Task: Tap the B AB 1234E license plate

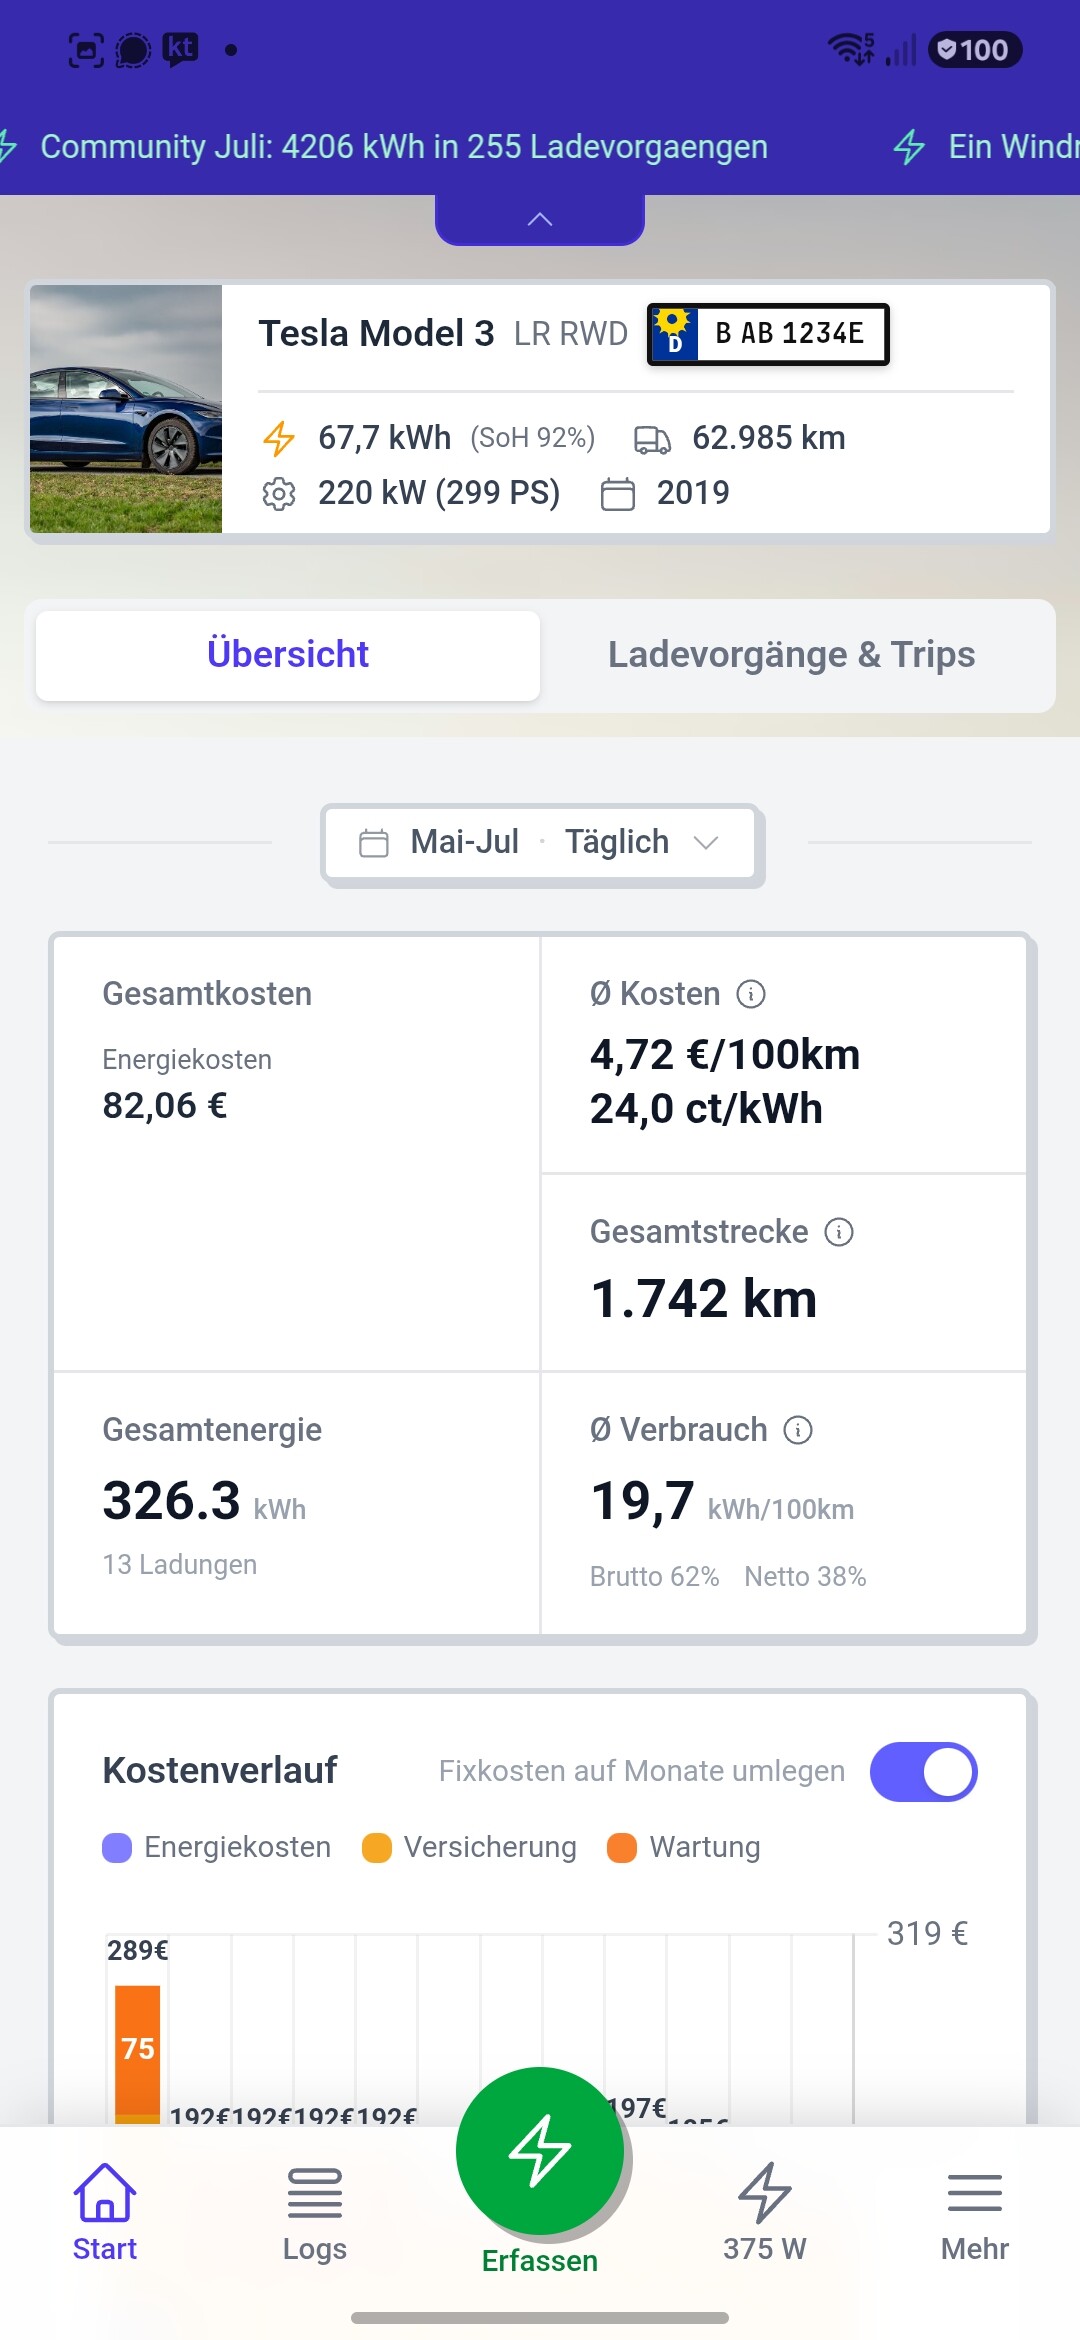Action: (768, 334)
